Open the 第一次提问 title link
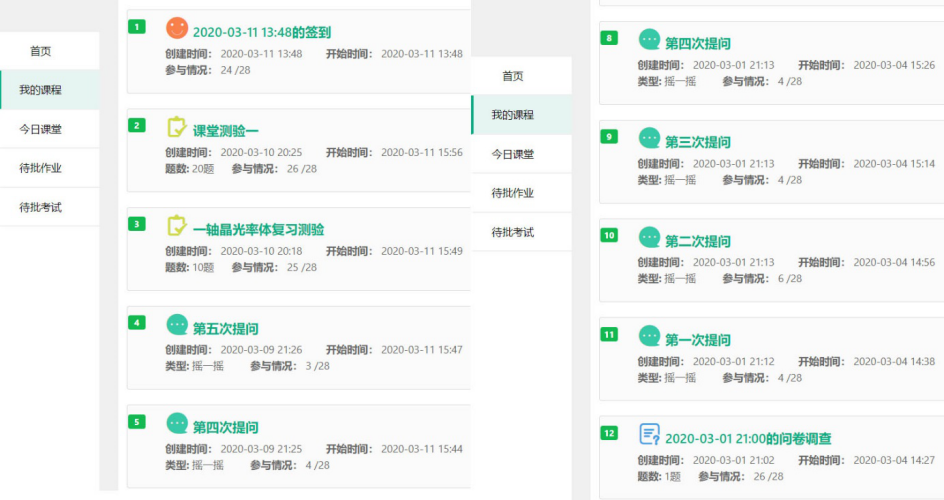 click(698, 340)
